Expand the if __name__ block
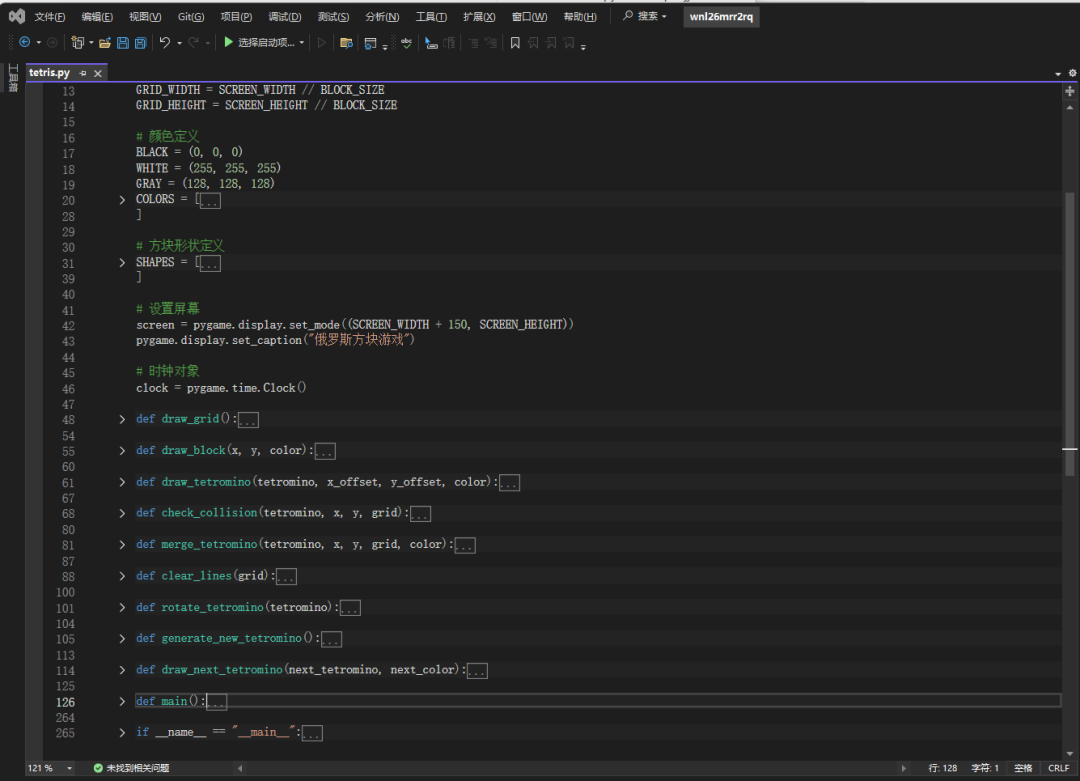Screen dimensions: 1080x781 122,733
